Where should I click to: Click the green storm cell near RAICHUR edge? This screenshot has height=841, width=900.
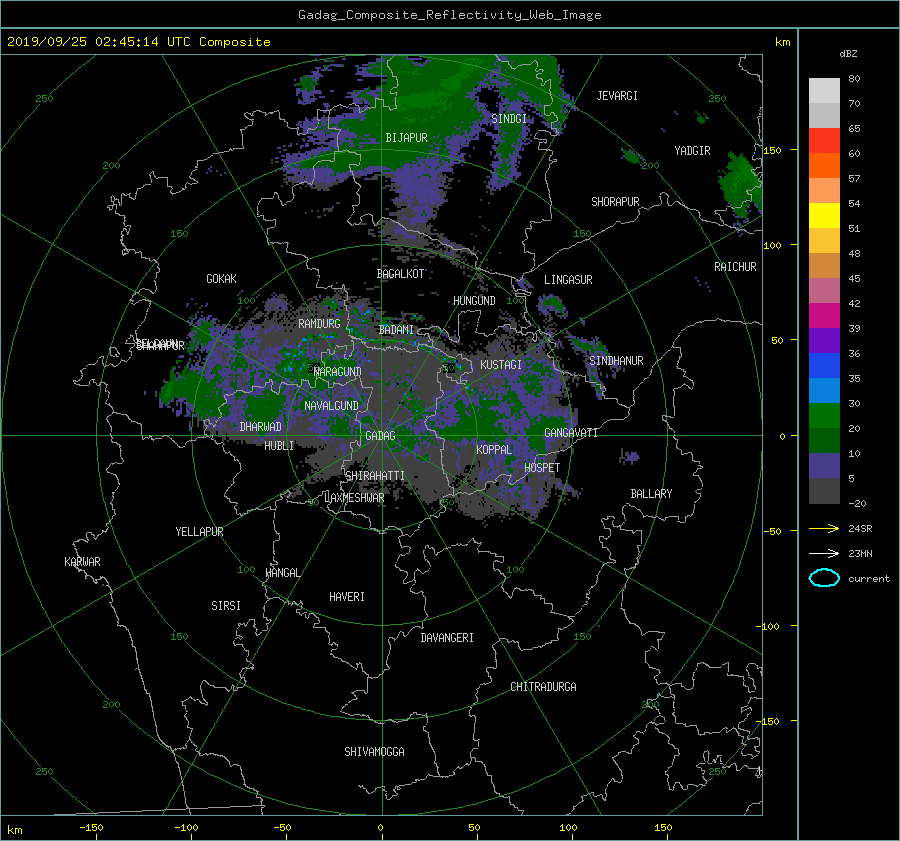click(x=742, y=187)
